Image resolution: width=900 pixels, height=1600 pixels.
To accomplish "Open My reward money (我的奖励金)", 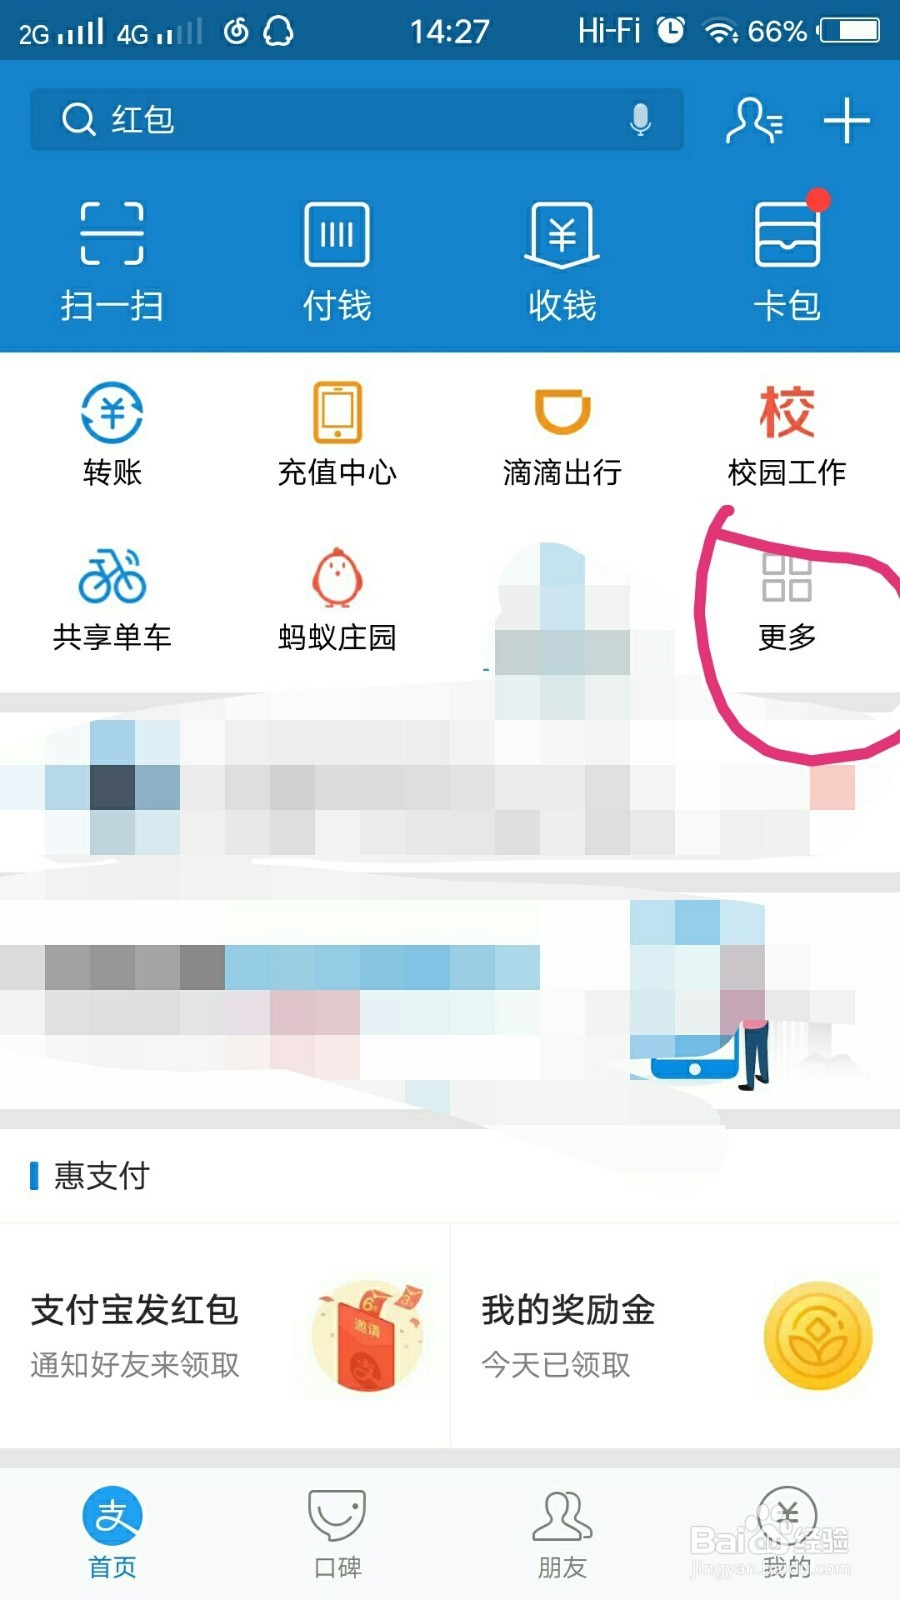I will coord(676,1336).
